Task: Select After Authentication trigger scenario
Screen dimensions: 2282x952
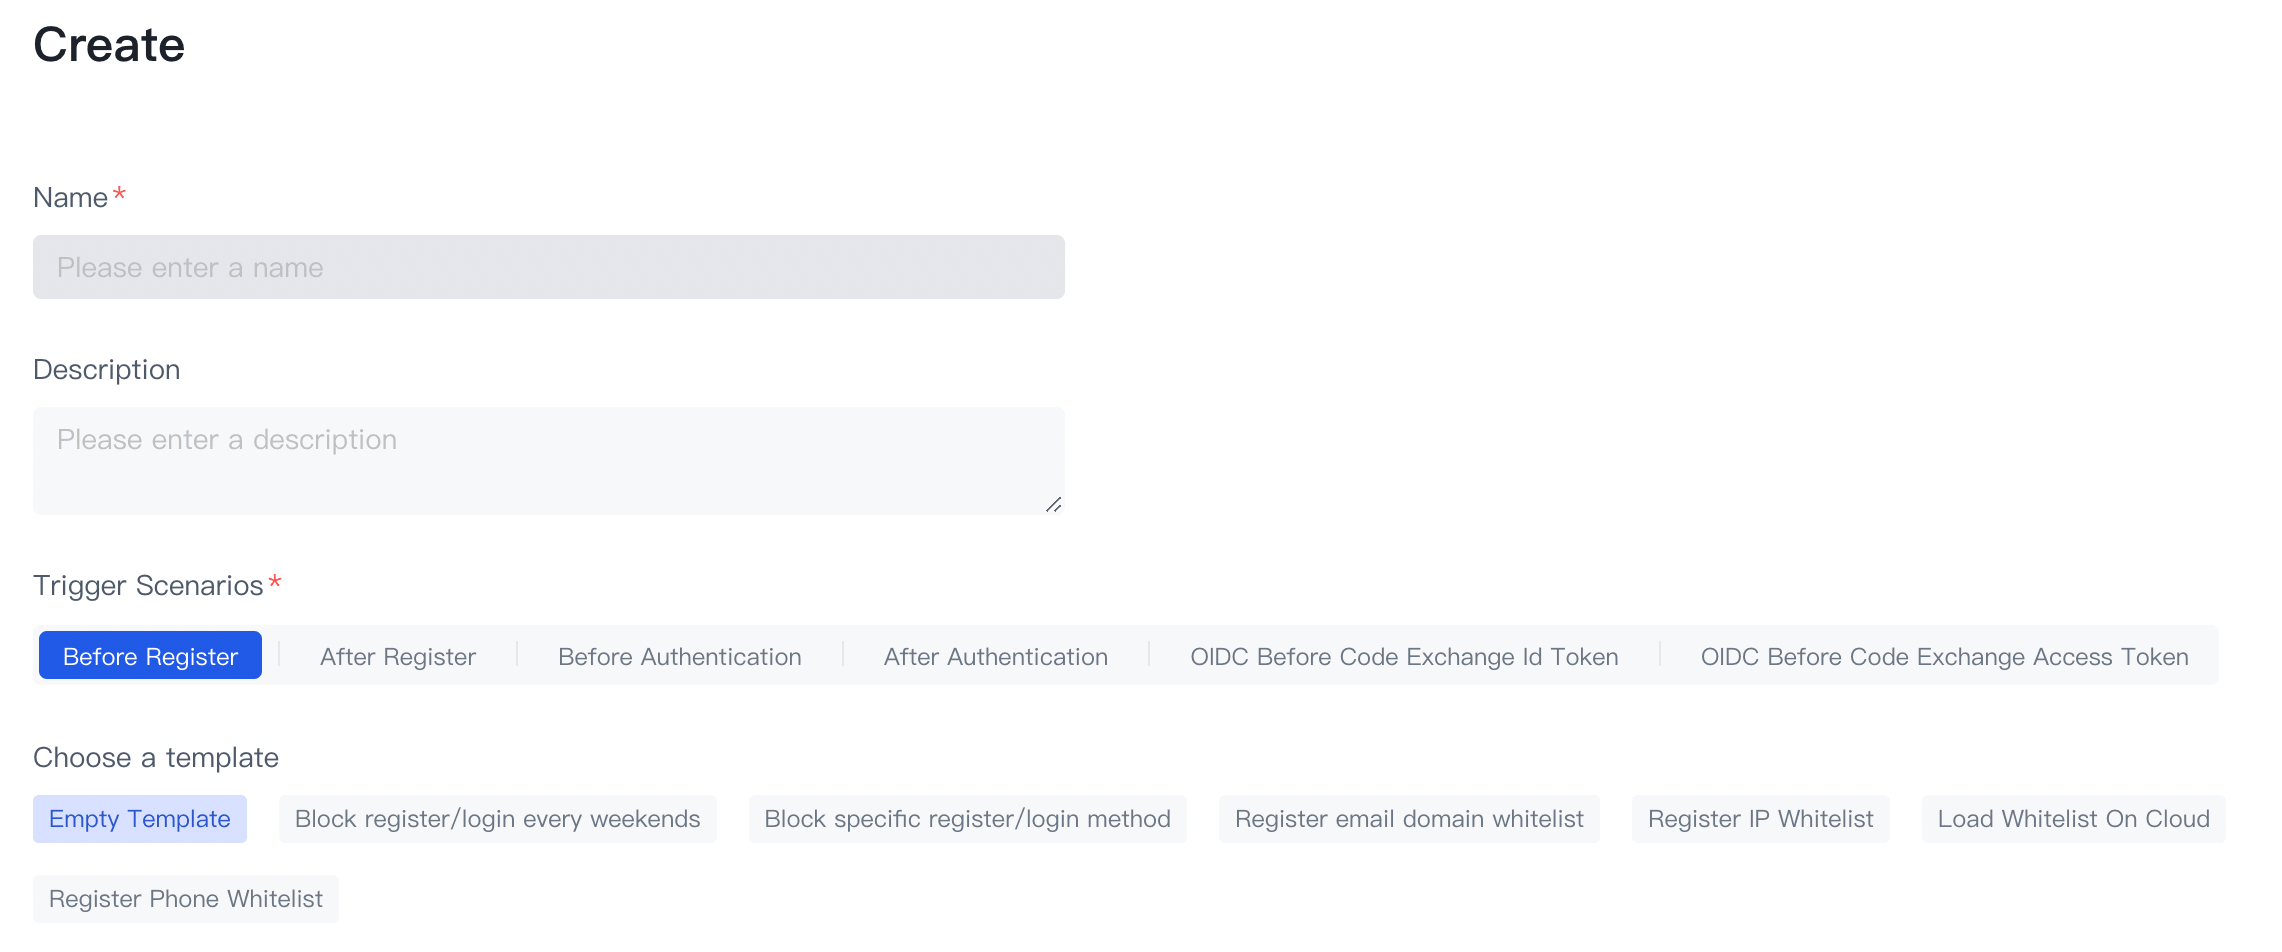Action: pyautogui.click(x=995, y=656)
